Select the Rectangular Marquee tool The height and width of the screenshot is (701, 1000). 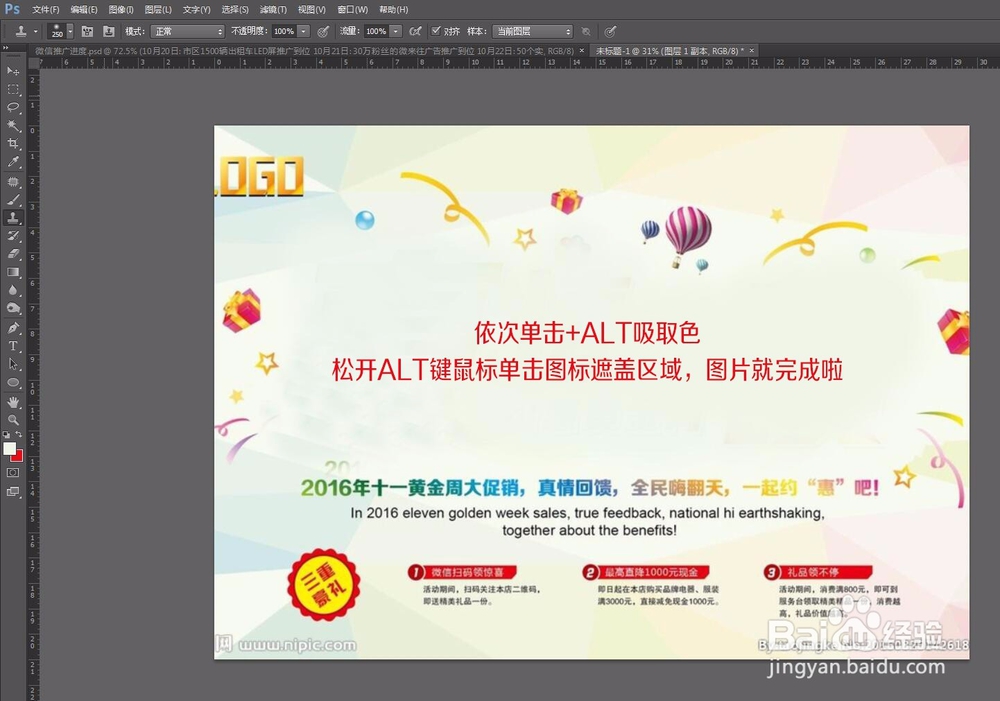(x=13, y=89)
